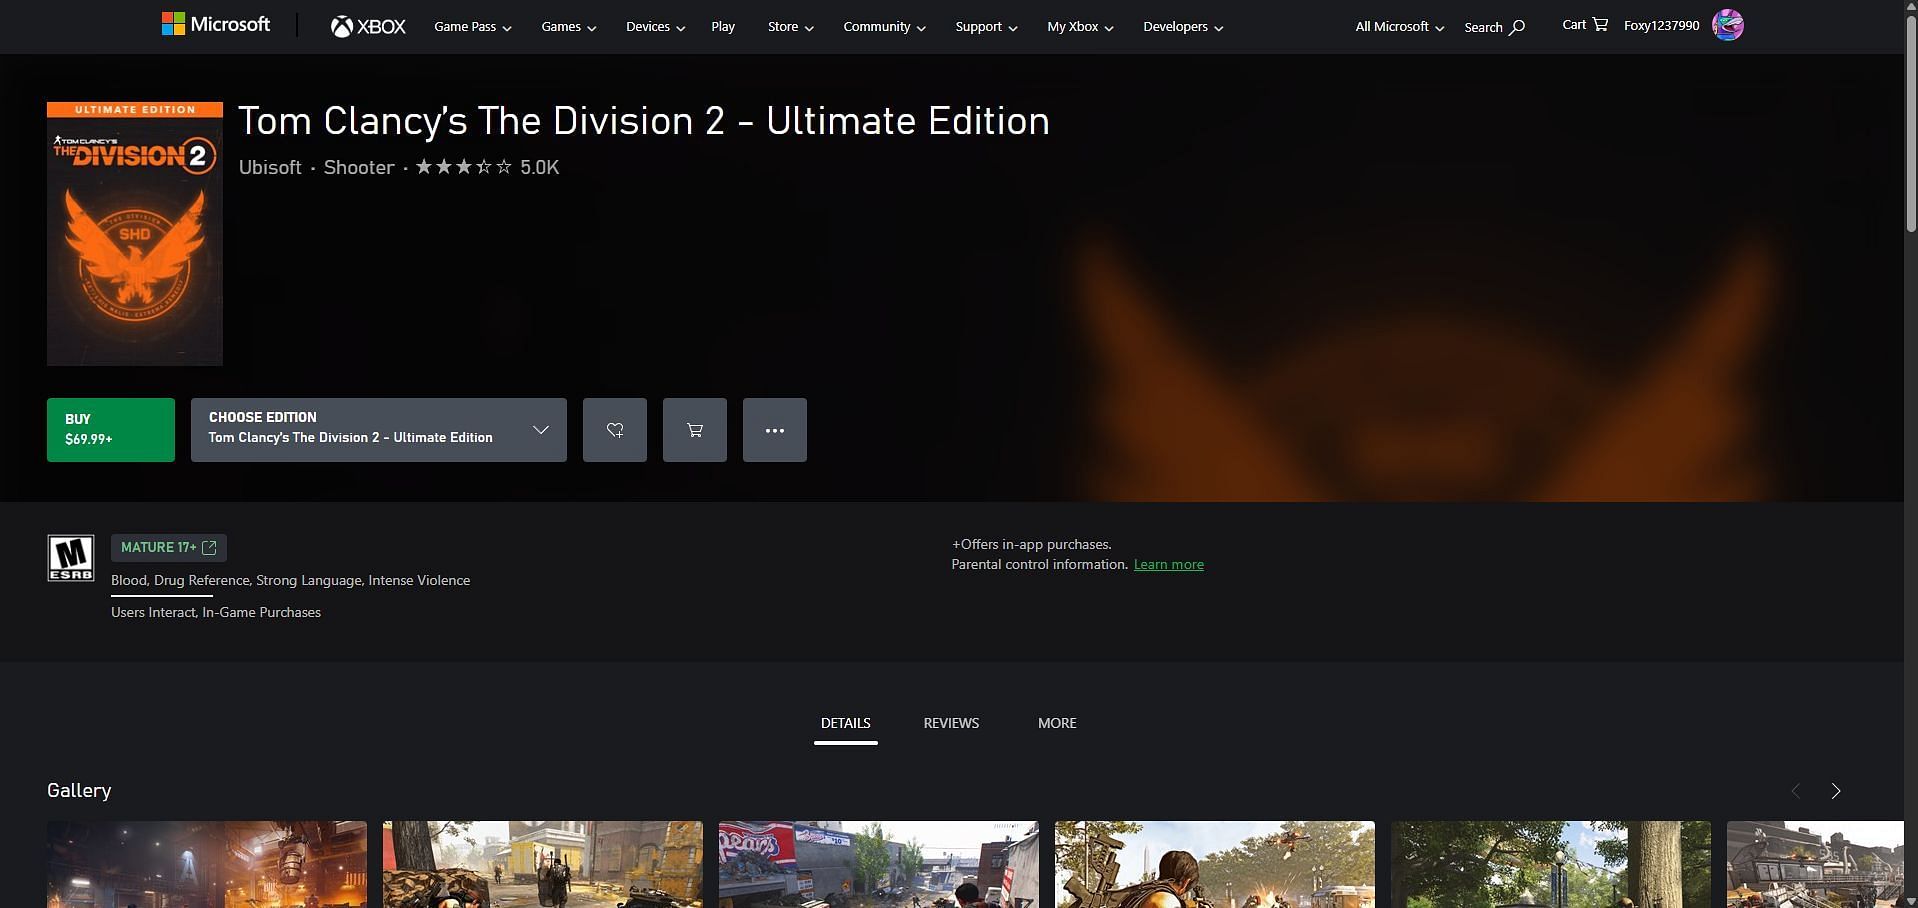Click the star rating 5.0K

point(487,167)
